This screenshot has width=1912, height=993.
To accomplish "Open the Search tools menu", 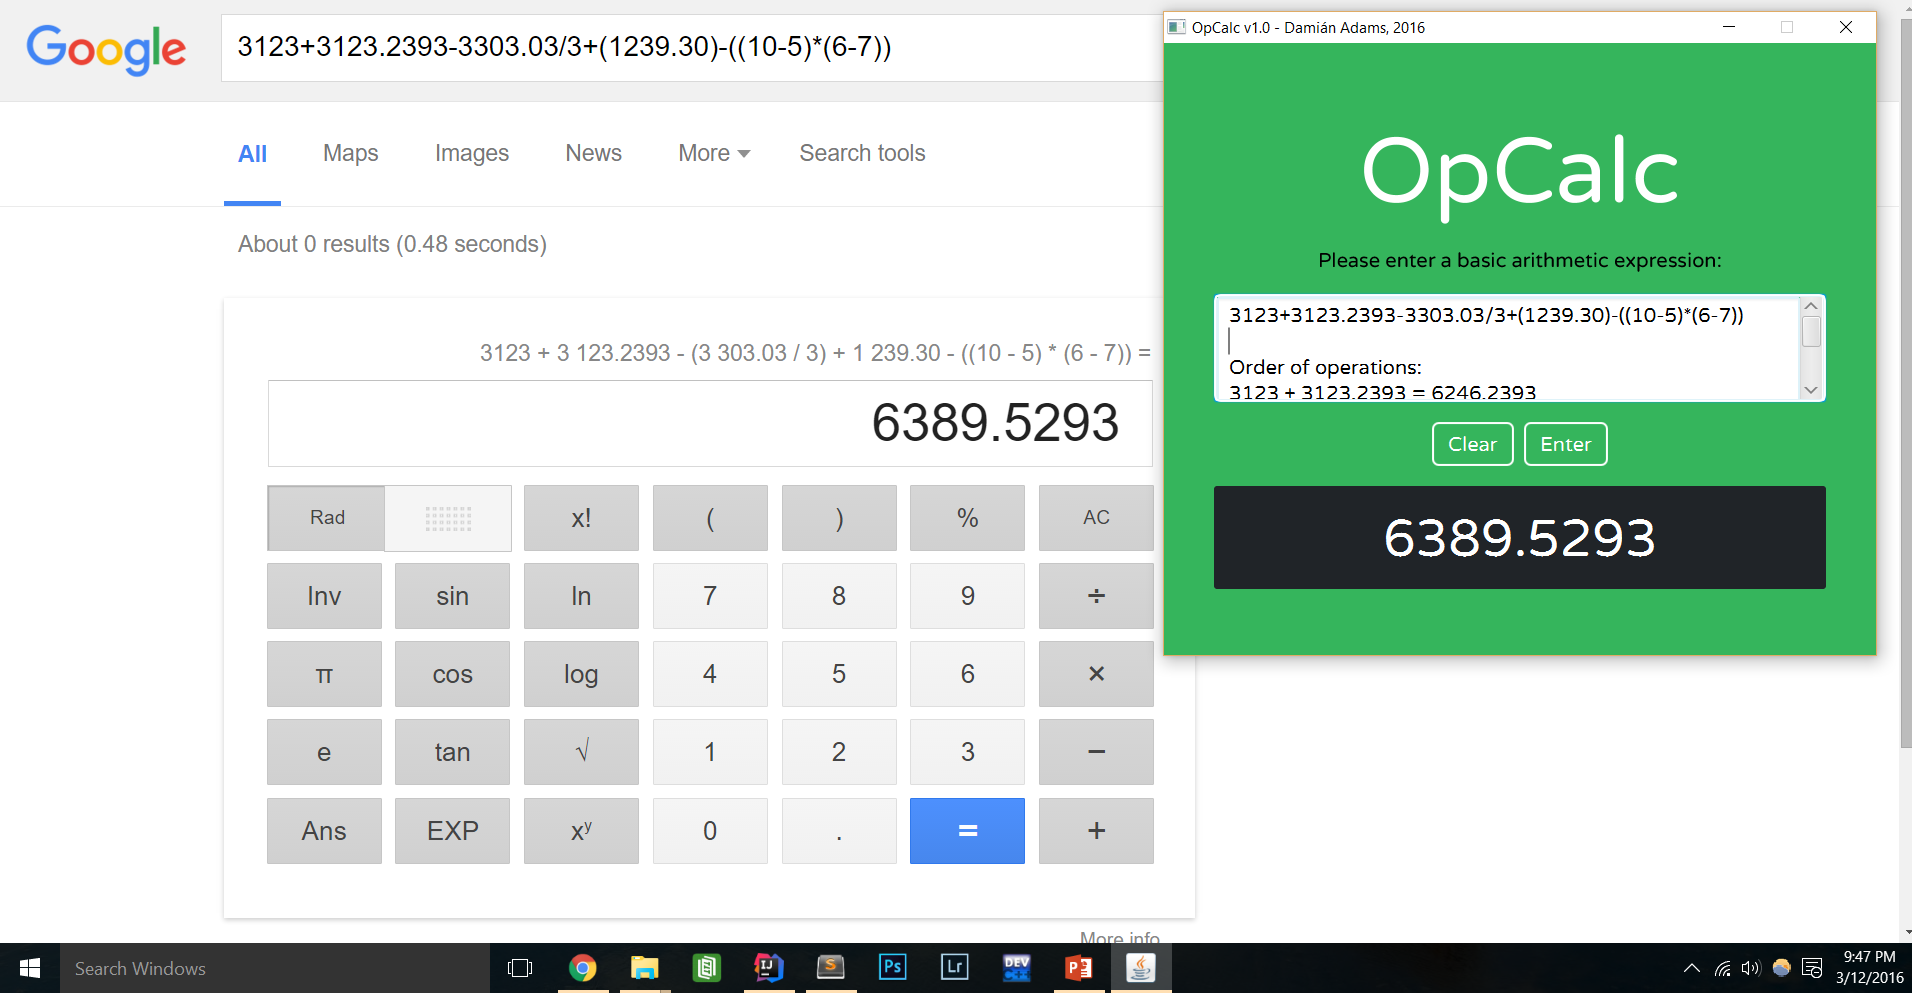I will point(862,153).
